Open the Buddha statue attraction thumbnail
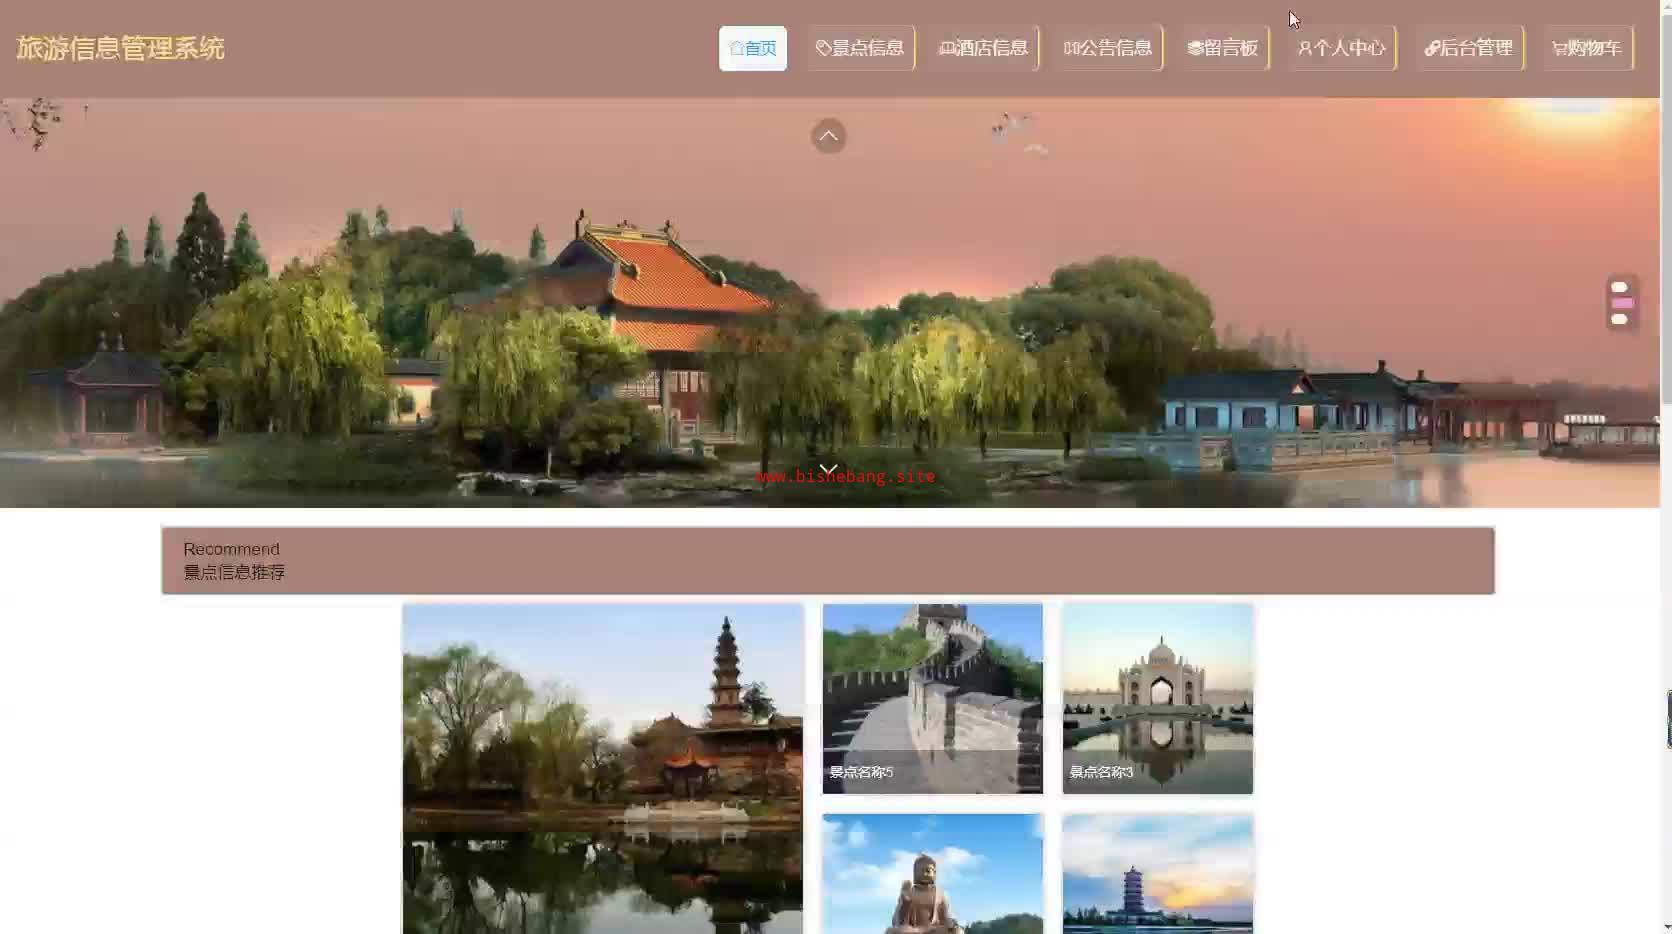 click(933, 874)
